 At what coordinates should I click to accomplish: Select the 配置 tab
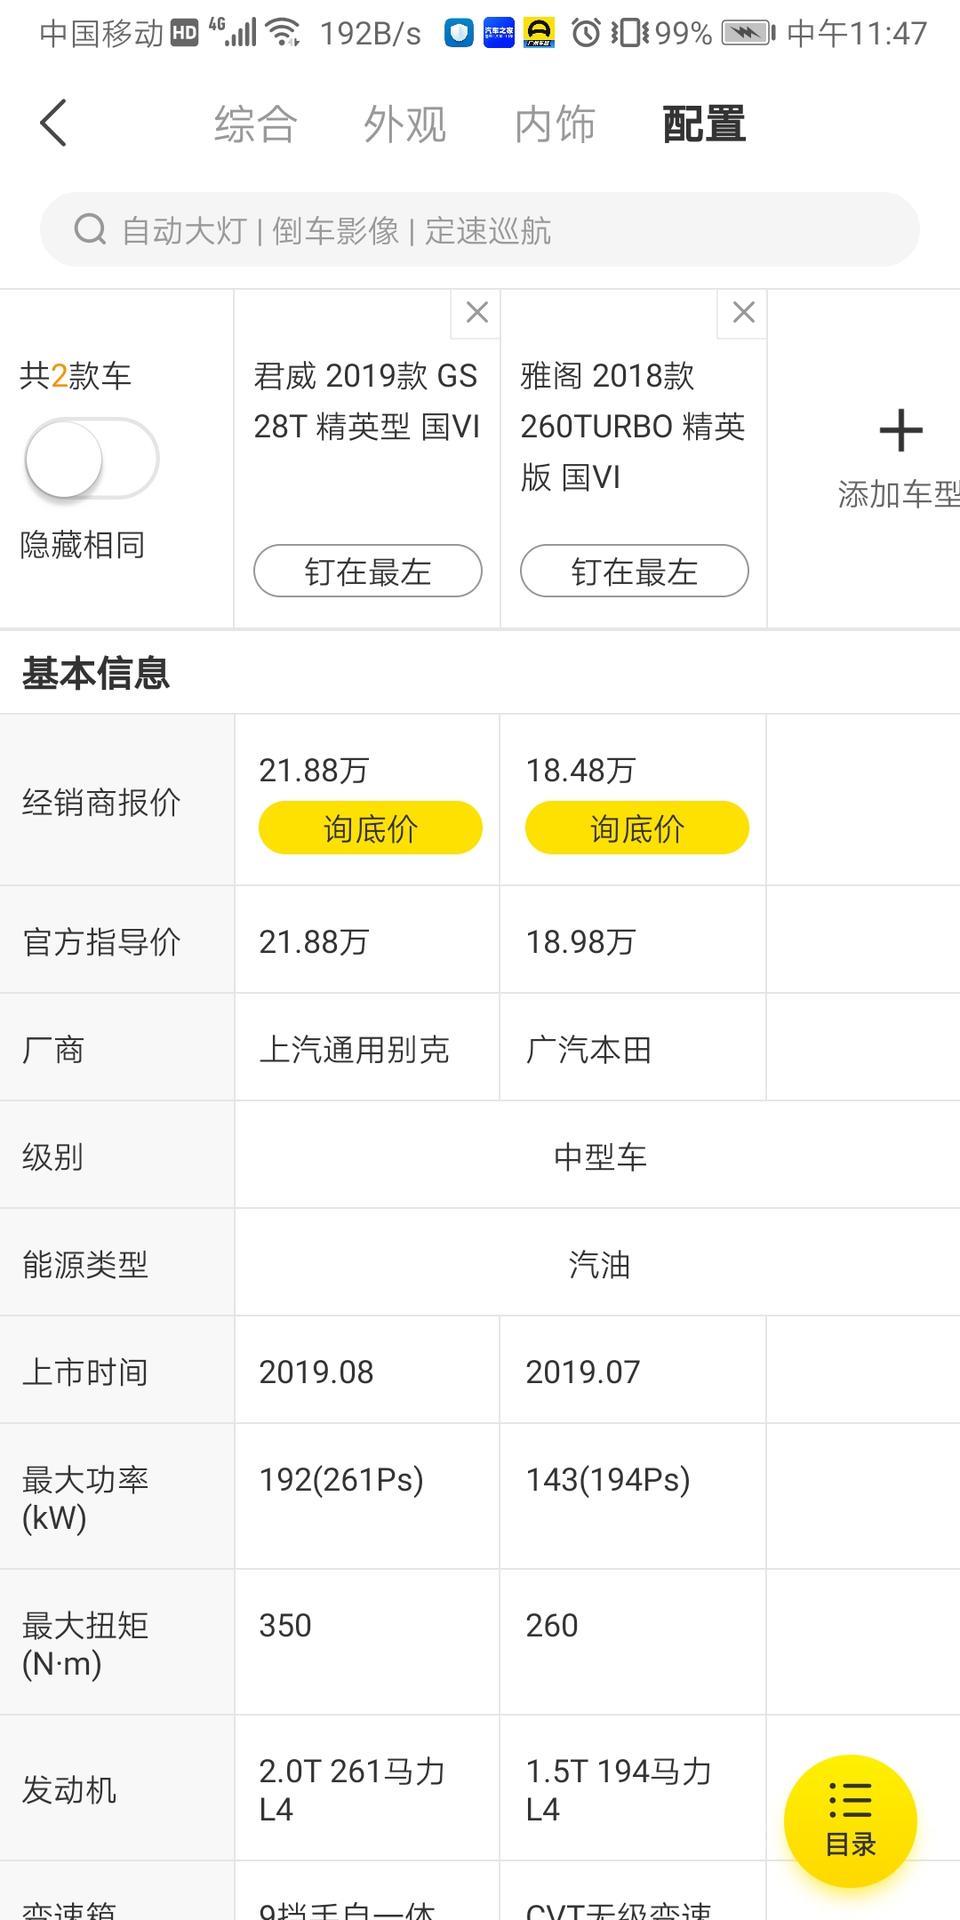pyautogui.click(x=704, y=125)
